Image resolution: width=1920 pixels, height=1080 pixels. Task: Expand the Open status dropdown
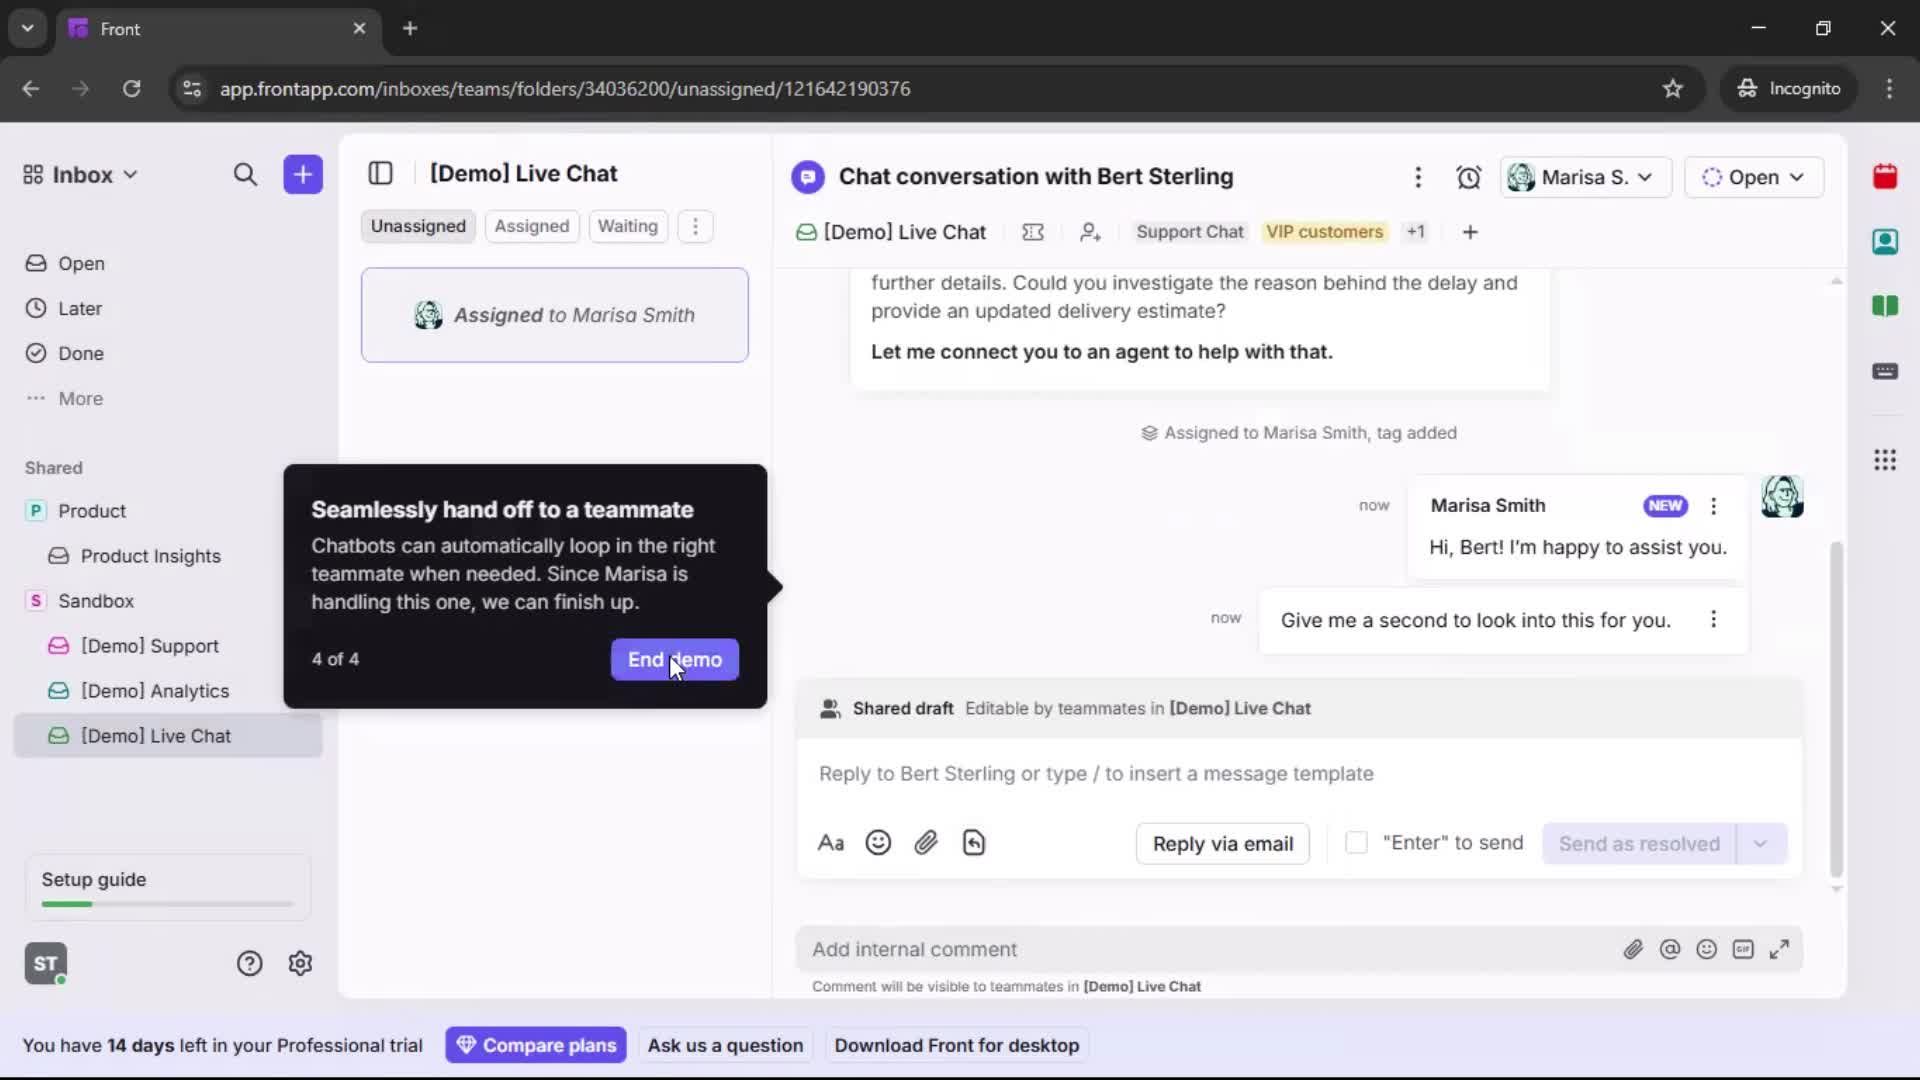(x=1755, y=177)
